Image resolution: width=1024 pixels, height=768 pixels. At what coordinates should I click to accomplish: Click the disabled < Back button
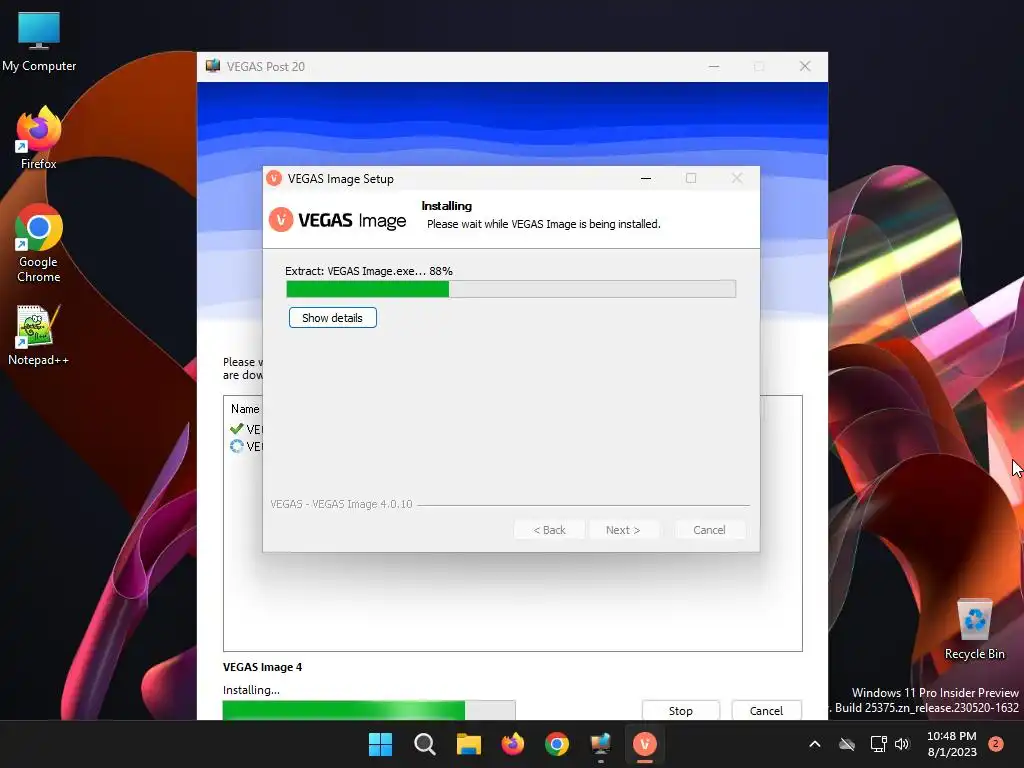pos(549,530)
